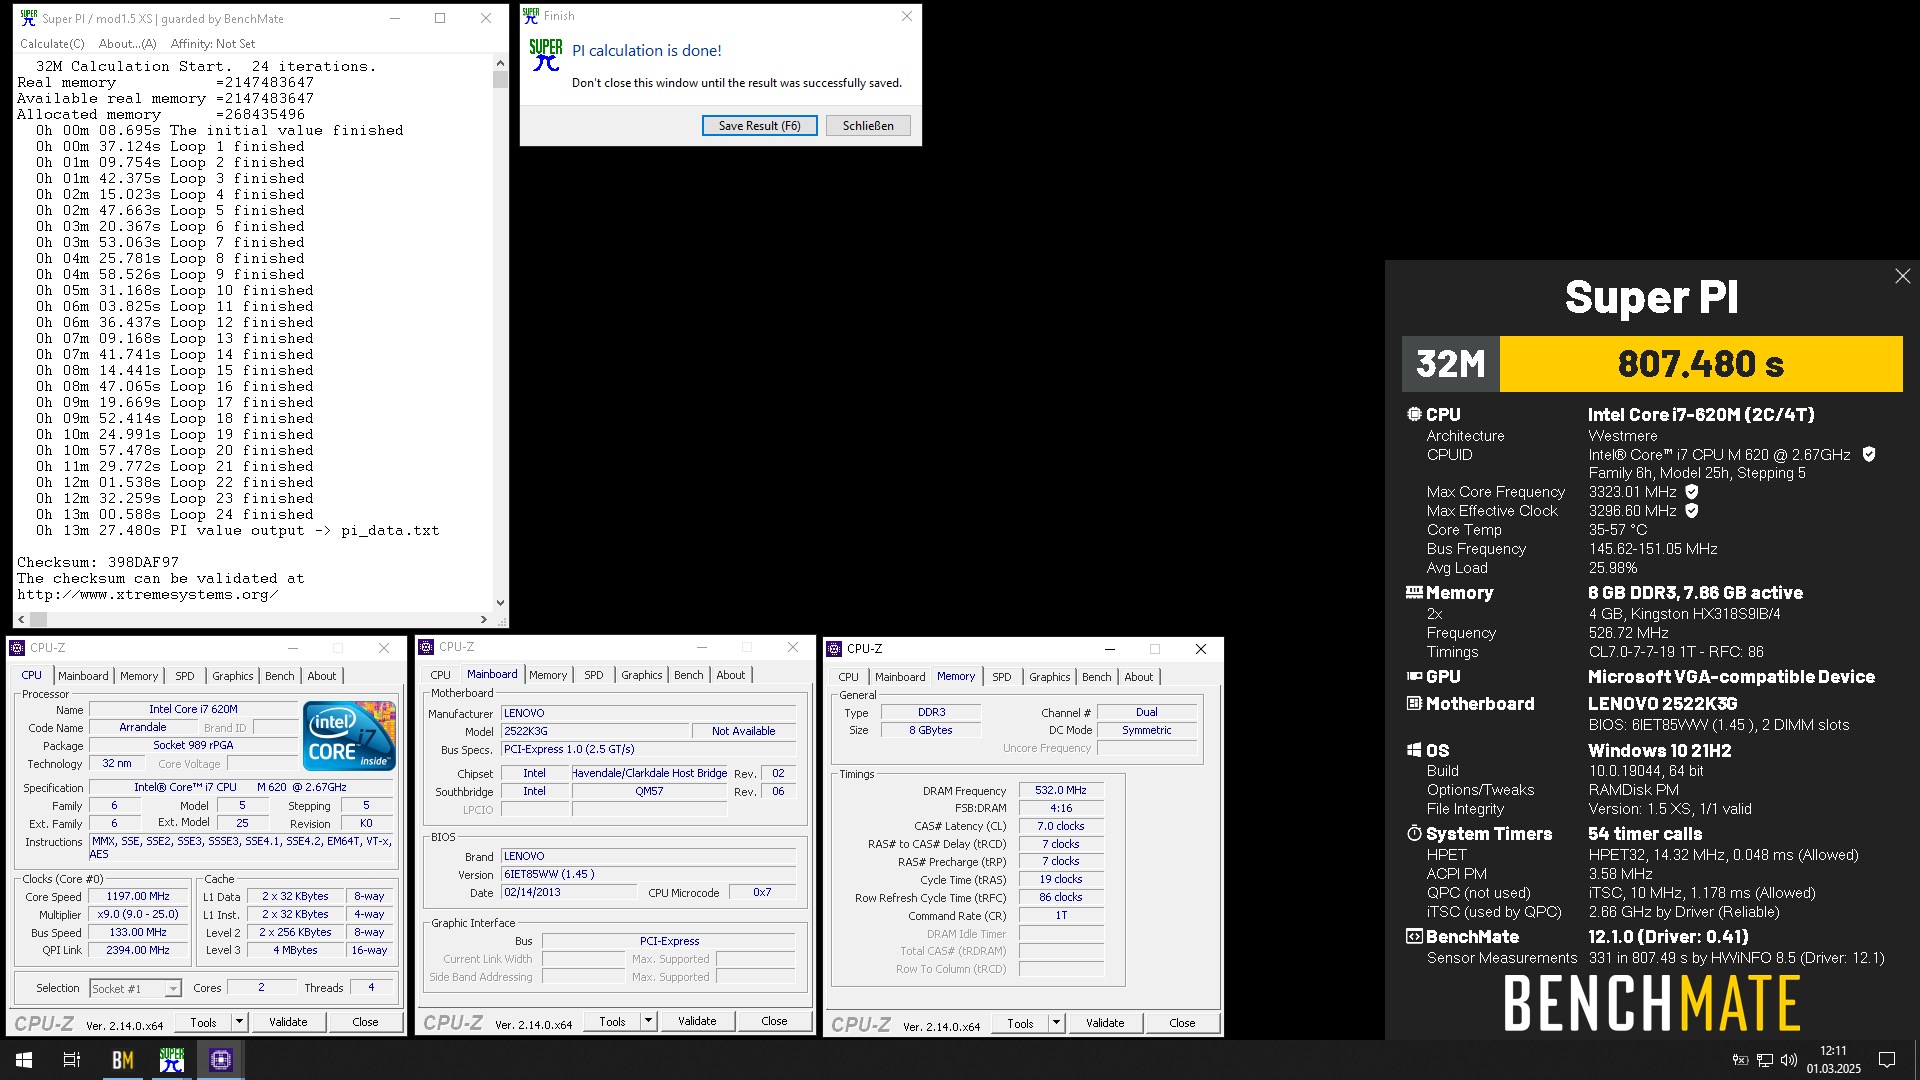
Task: Click title bar icon of CPU-Z CPU window
Action: [x=17, y=648]
